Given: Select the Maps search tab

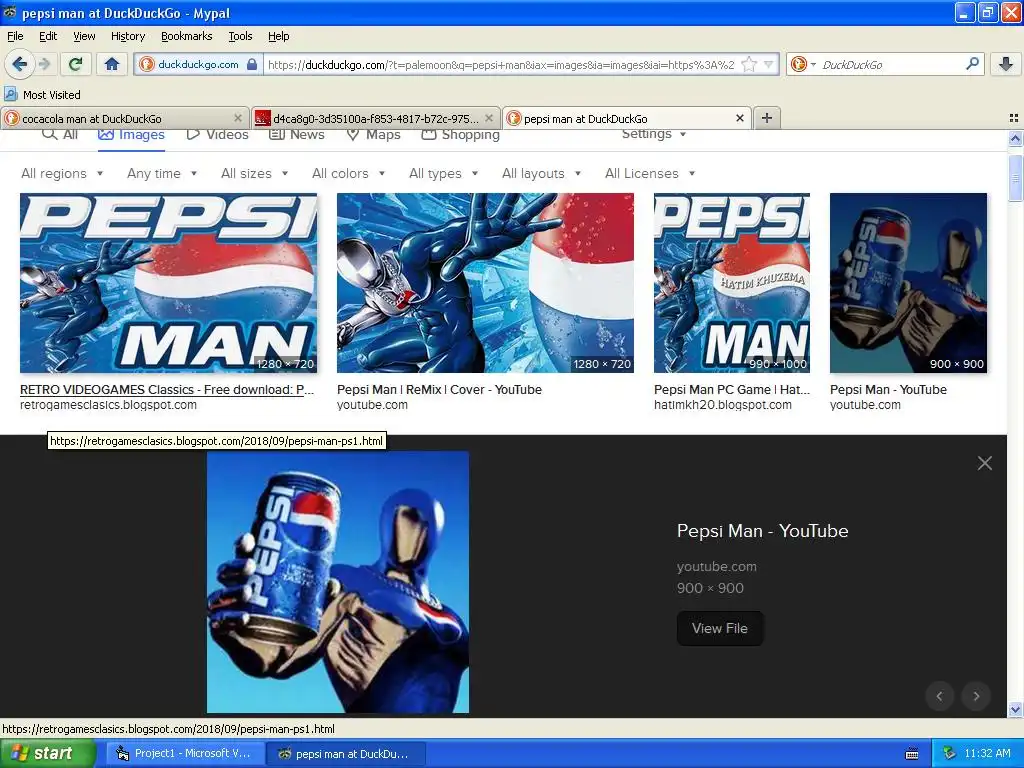Looking at the screenshot, I should pyautogui.click(x=373, y=135).
